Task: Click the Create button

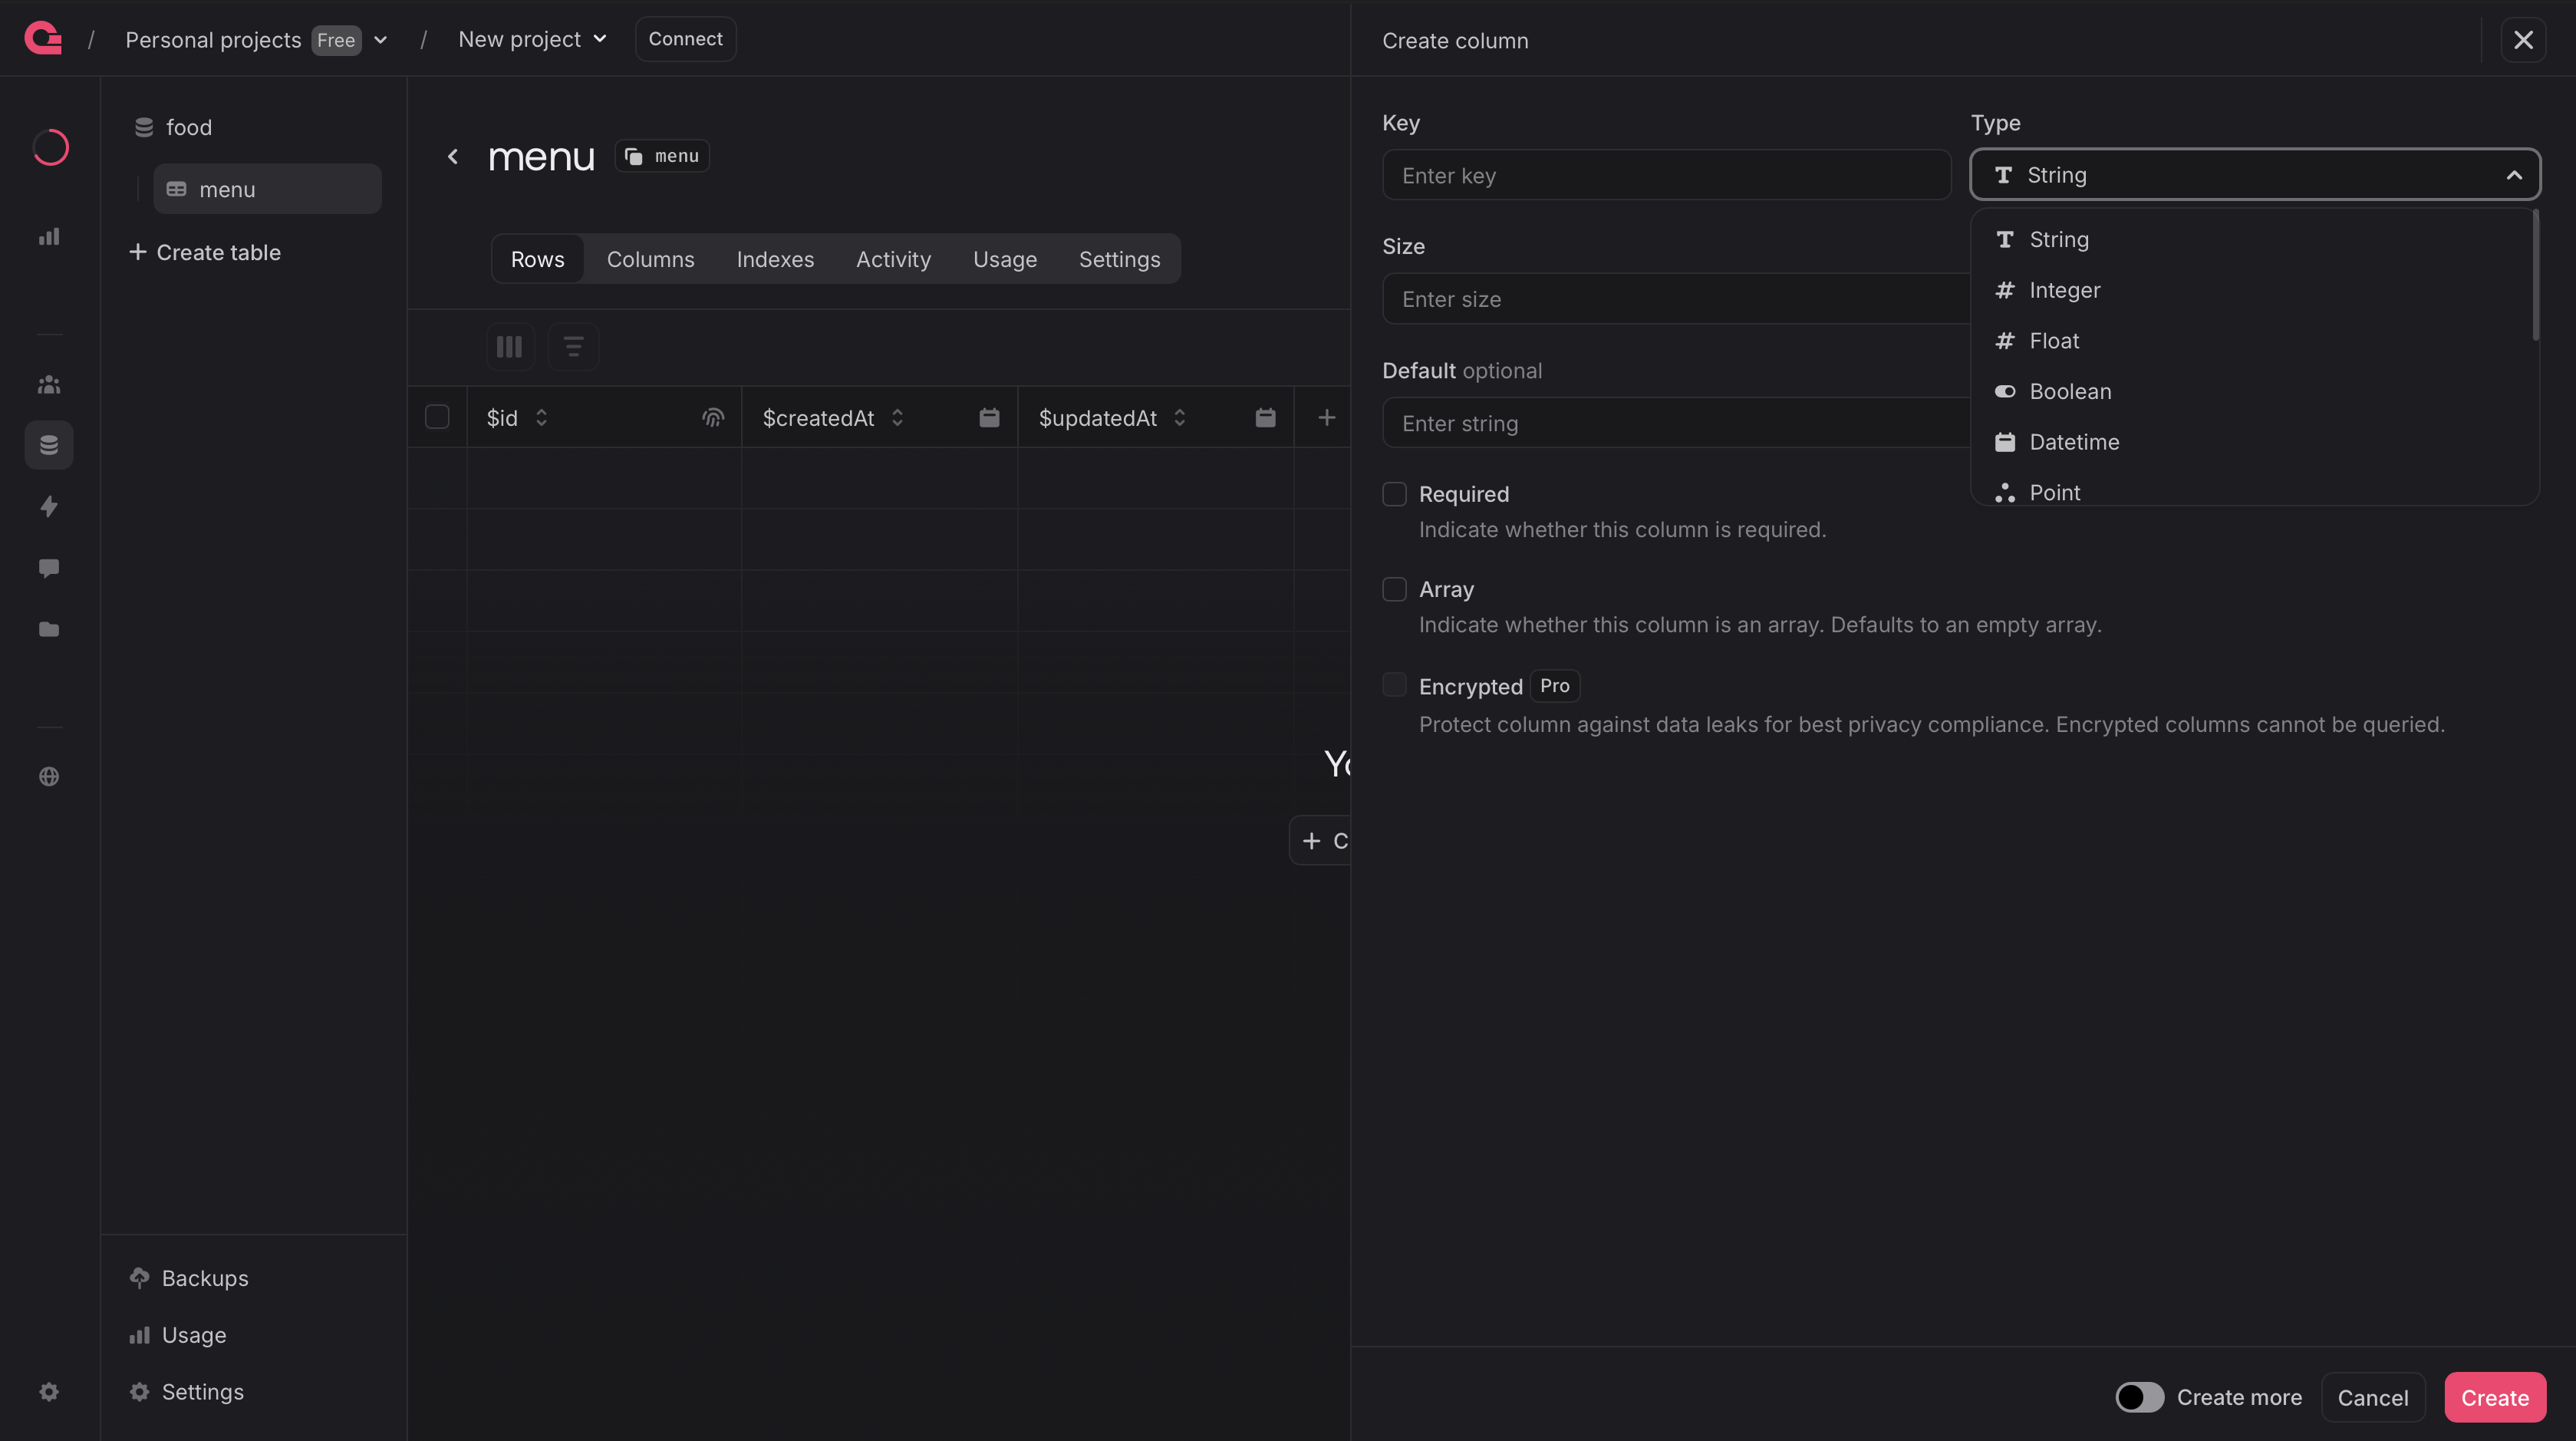Action: 2494,1397
